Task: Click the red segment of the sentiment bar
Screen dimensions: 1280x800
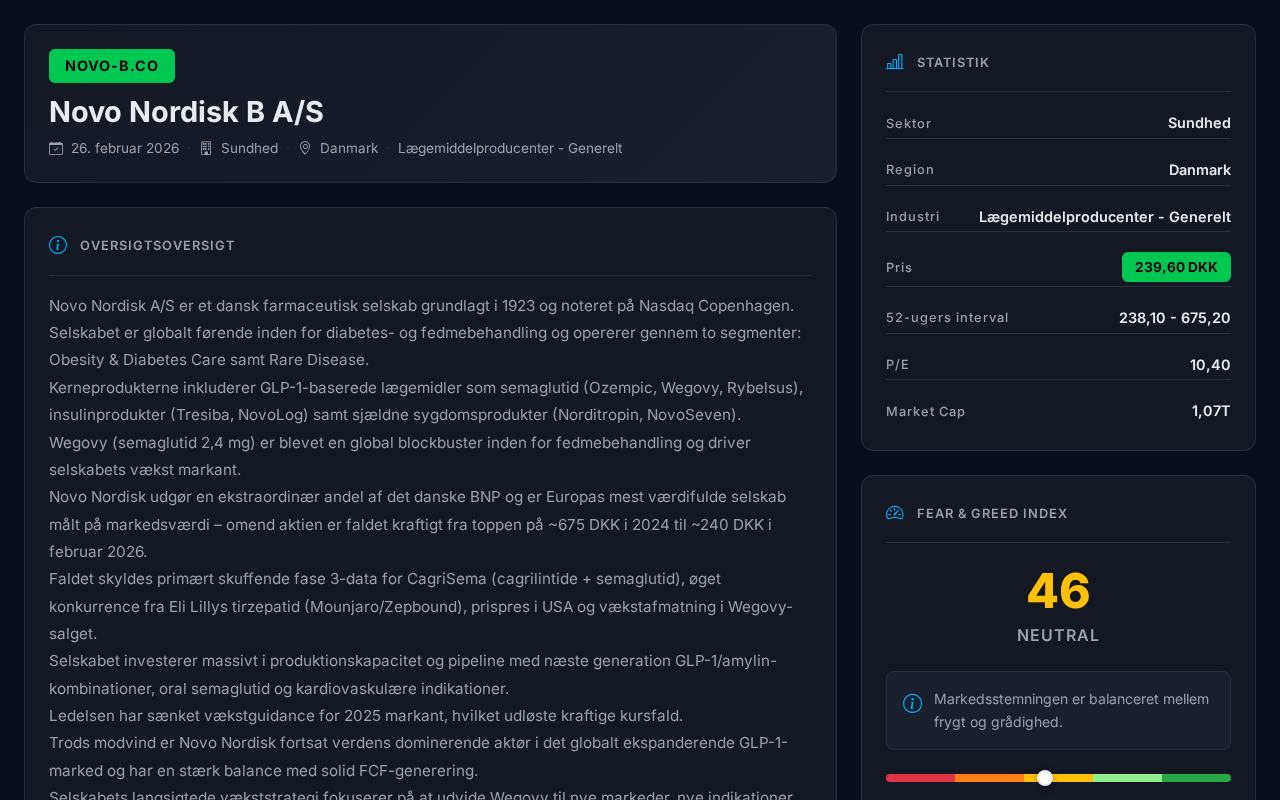Action: click(920, 778)
